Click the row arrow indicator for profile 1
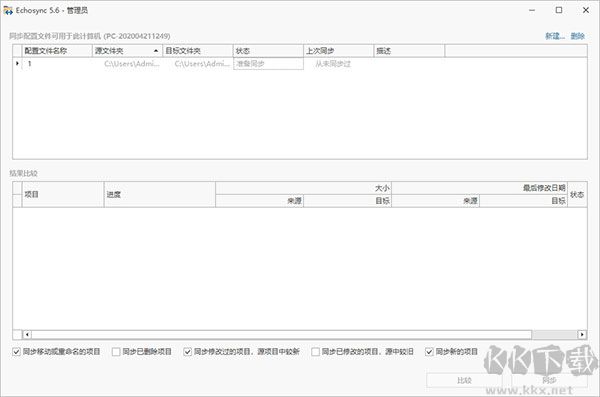 [x=17, y=63]
